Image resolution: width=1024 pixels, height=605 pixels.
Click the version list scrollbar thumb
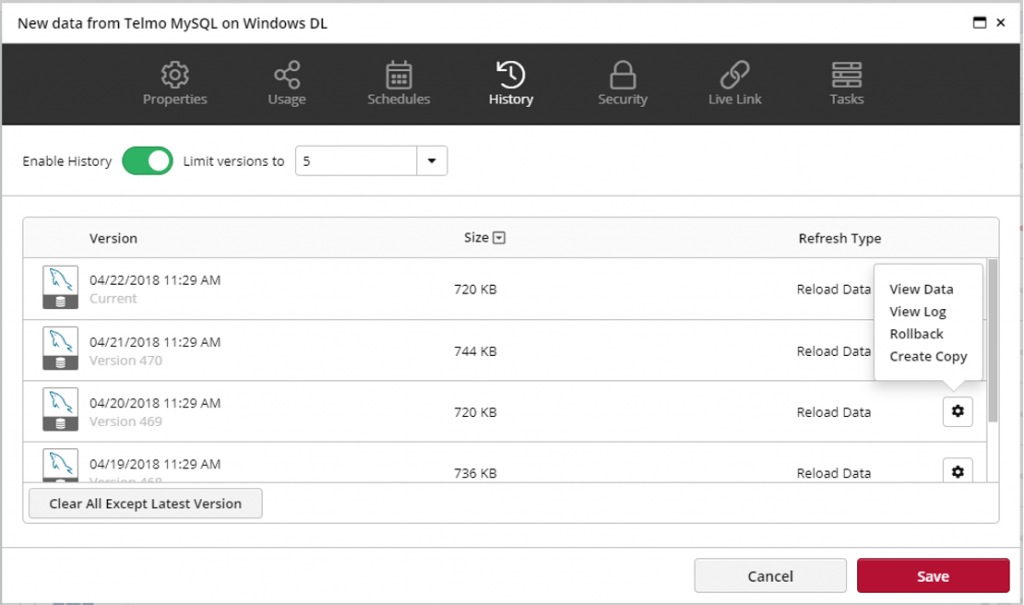pos(993,340)
